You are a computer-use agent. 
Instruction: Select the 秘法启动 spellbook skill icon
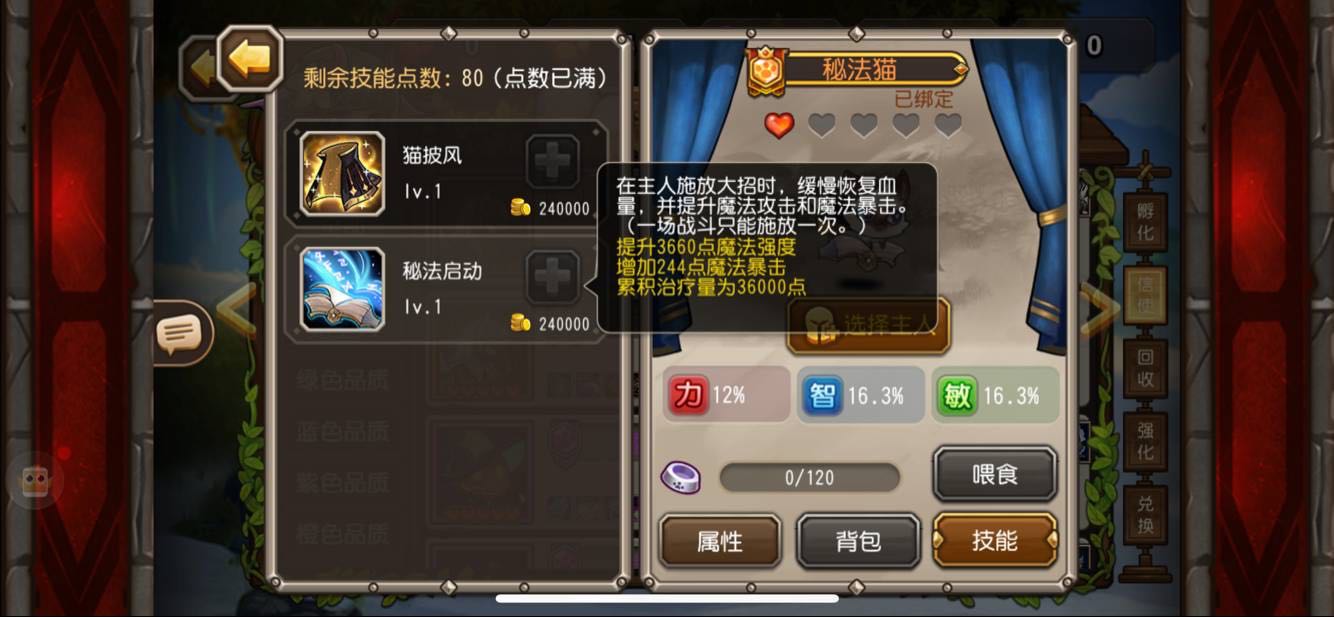(x=343, y=289)
